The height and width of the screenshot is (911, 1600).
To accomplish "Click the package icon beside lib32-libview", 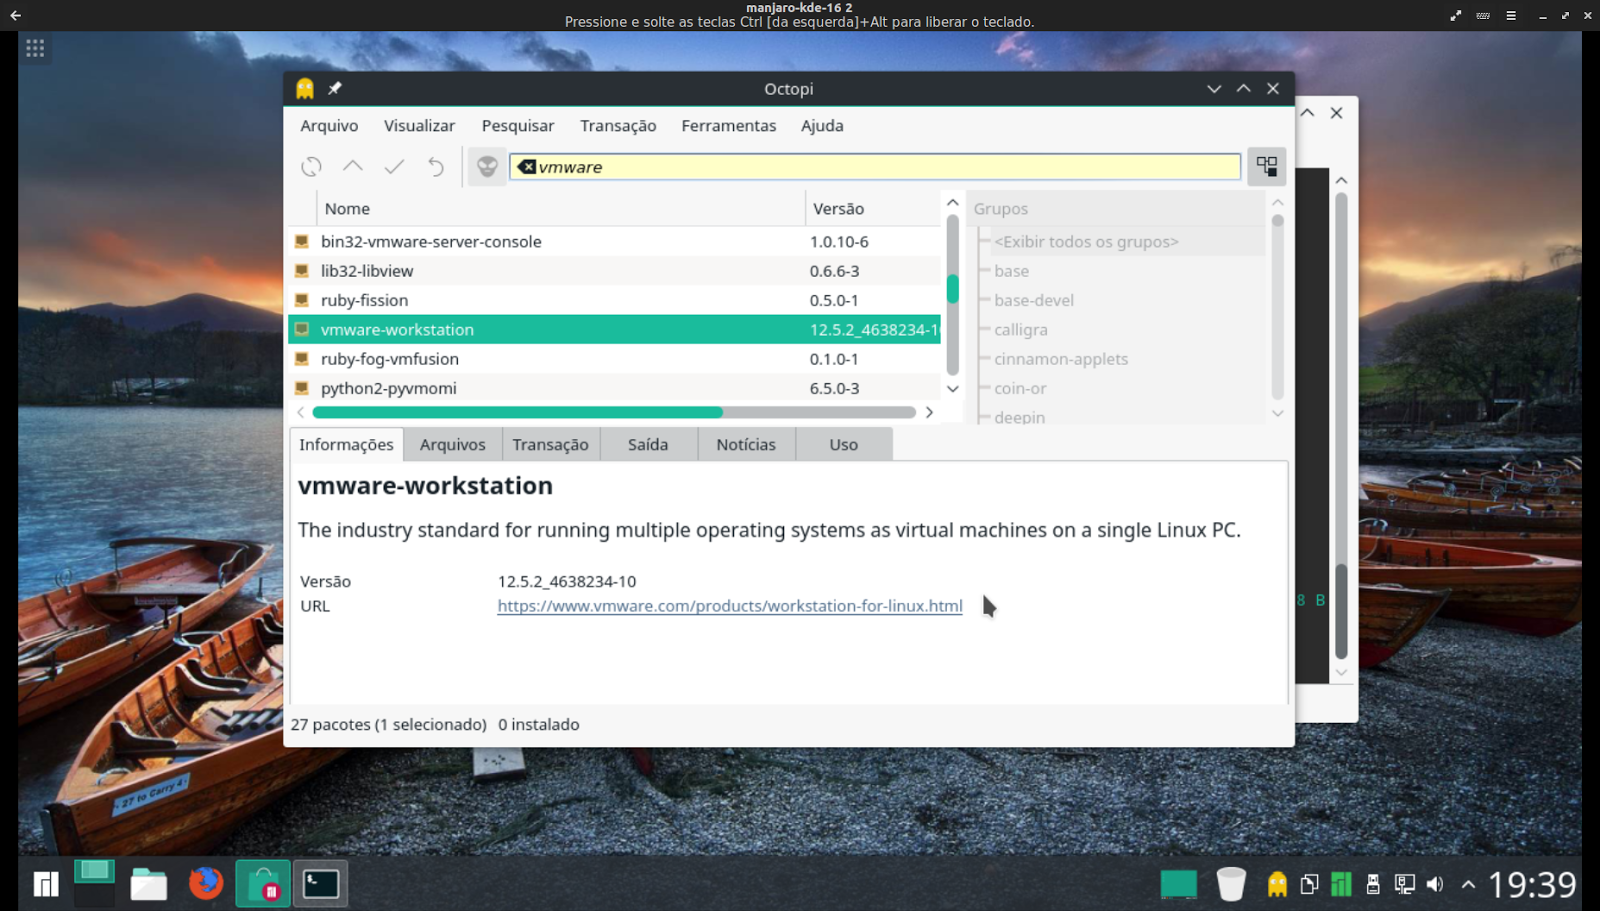I will tap(302, 270).
